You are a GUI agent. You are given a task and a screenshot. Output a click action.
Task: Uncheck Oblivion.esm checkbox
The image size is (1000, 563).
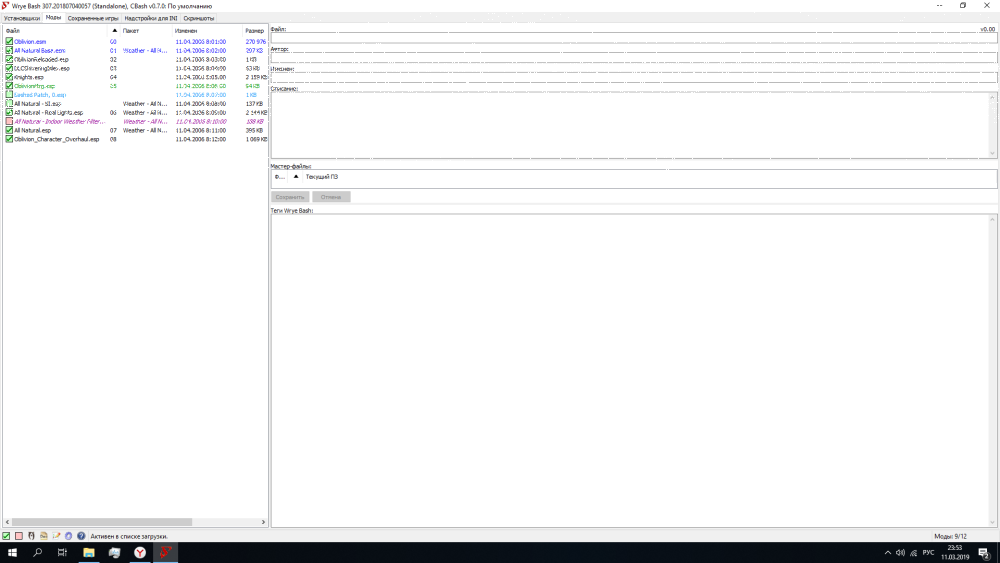tap(9, 41)
